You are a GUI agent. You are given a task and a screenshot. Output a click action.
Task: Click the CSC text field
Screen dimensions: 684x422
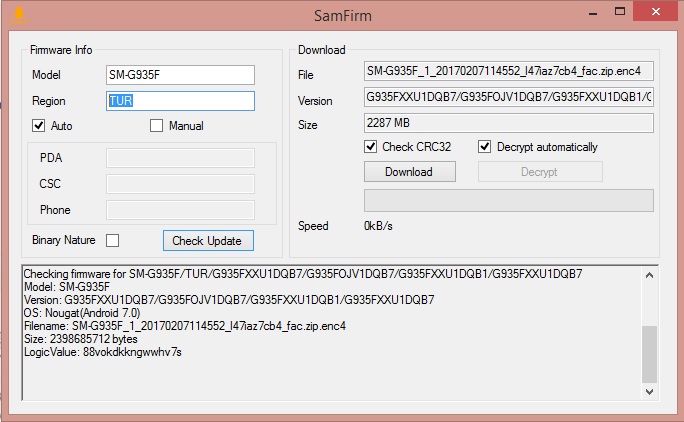pos(180,184)
